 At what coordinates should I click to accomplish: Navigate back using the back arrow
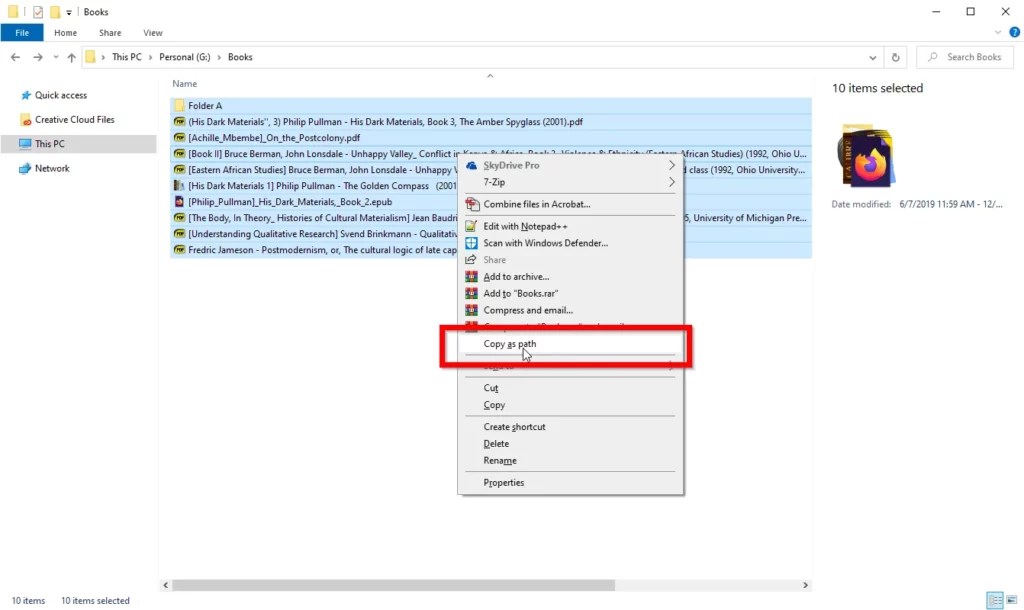(16, 57)
